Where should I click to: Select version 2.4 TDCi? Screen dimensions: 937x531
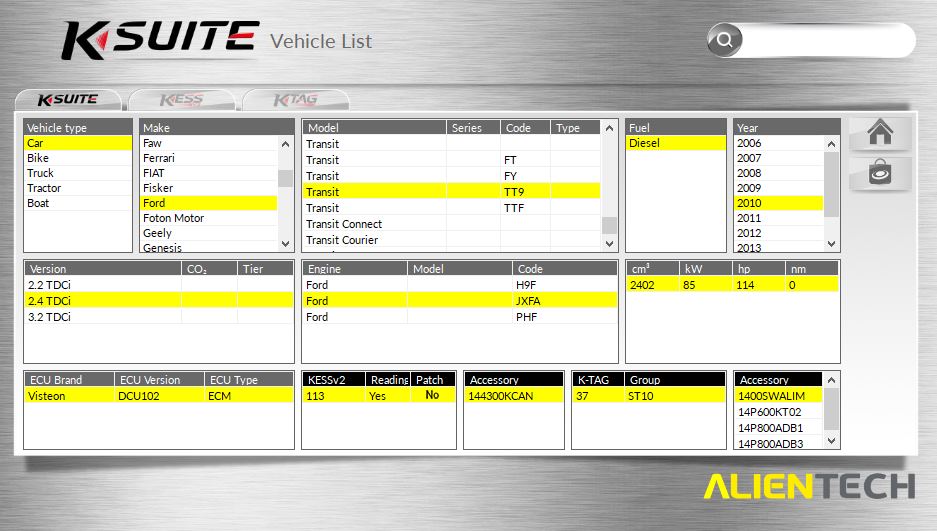[x=159, y=300]
